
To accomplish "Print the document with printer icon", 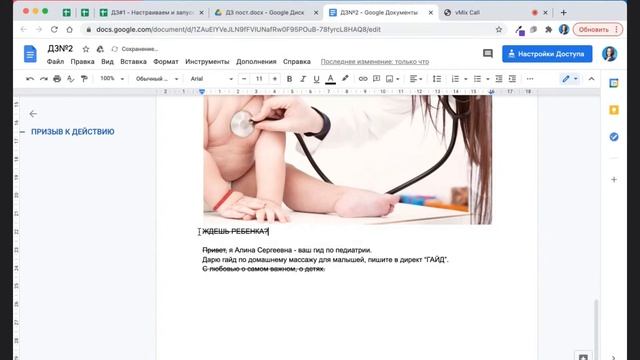I will click(57, 79).
